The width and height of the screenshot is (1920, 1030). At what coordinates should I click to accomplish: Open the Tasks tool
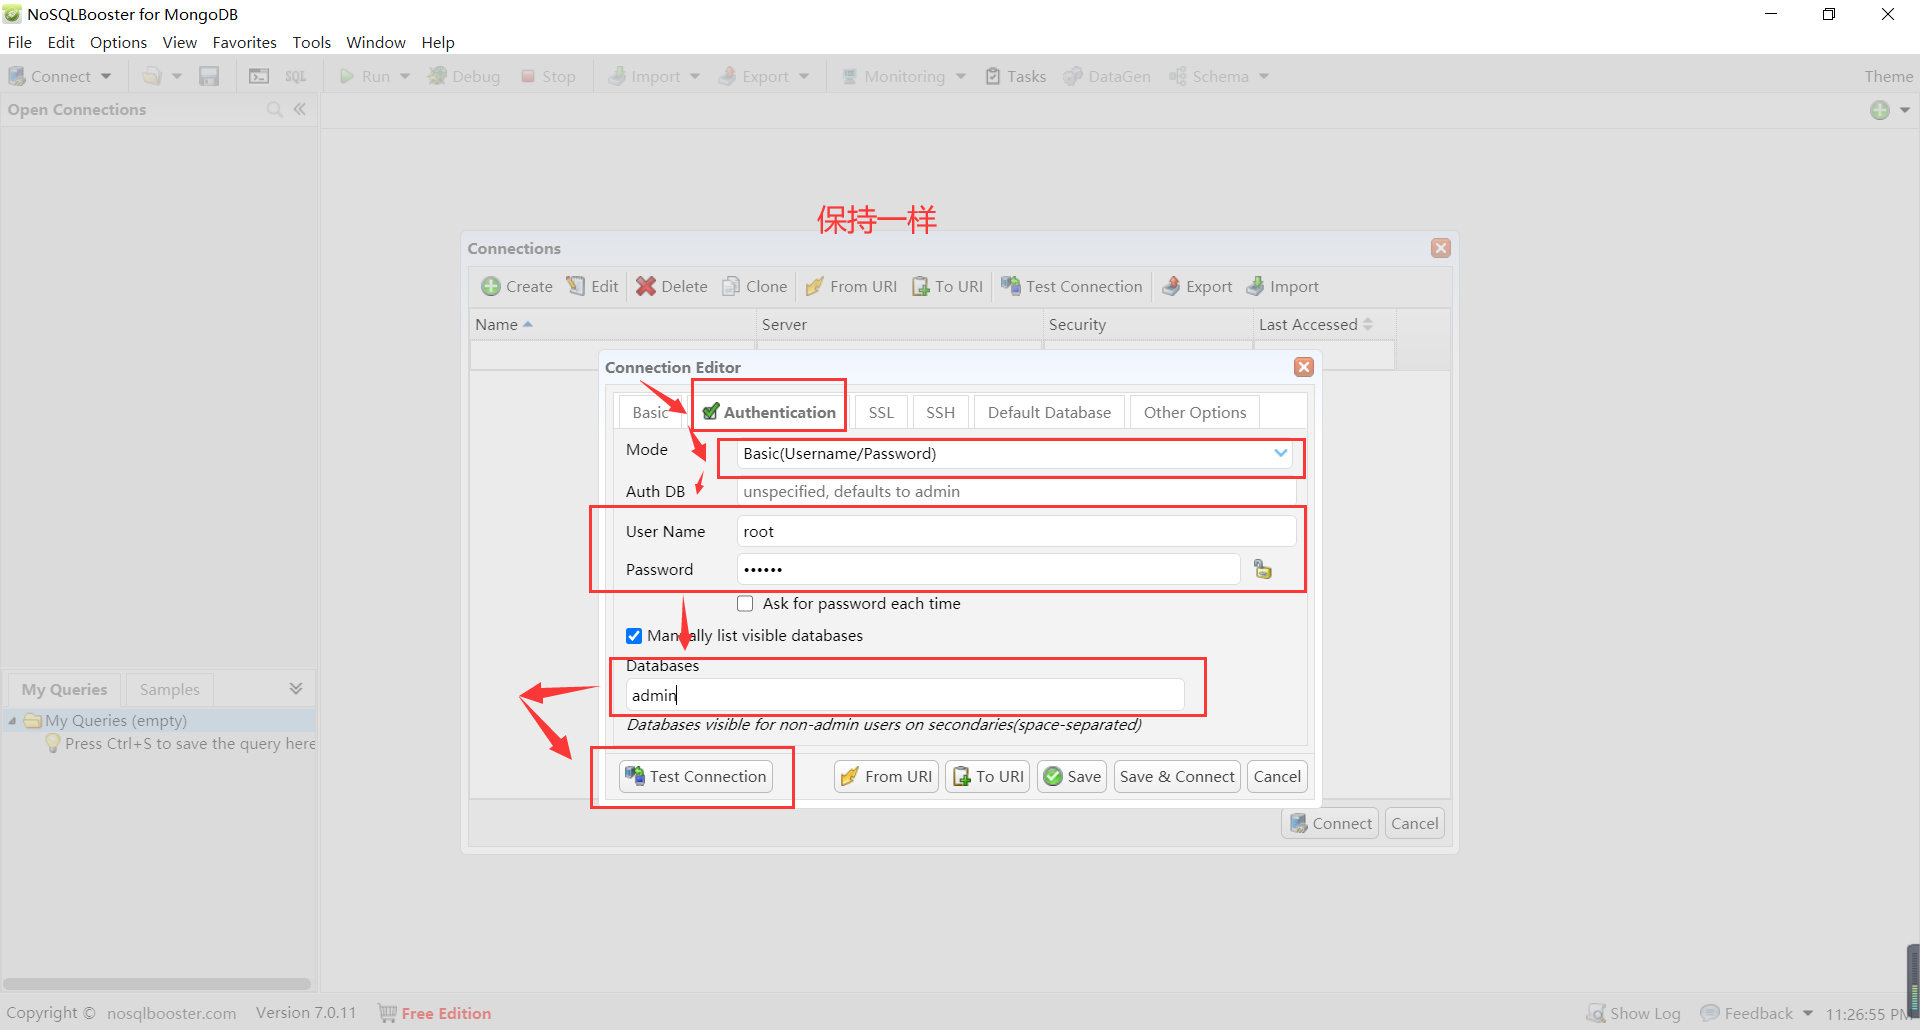(x=1016, y=76)
